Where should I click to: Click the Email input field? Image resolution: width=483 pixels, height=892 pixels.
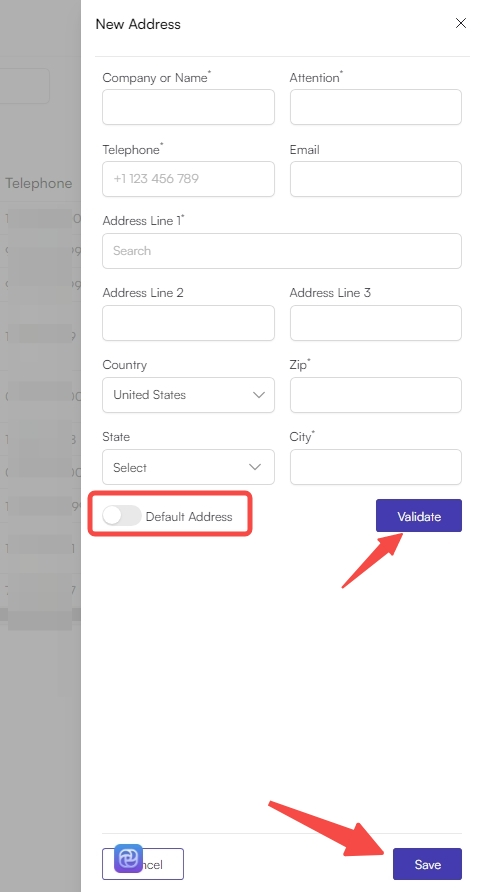tap(375, 179)
